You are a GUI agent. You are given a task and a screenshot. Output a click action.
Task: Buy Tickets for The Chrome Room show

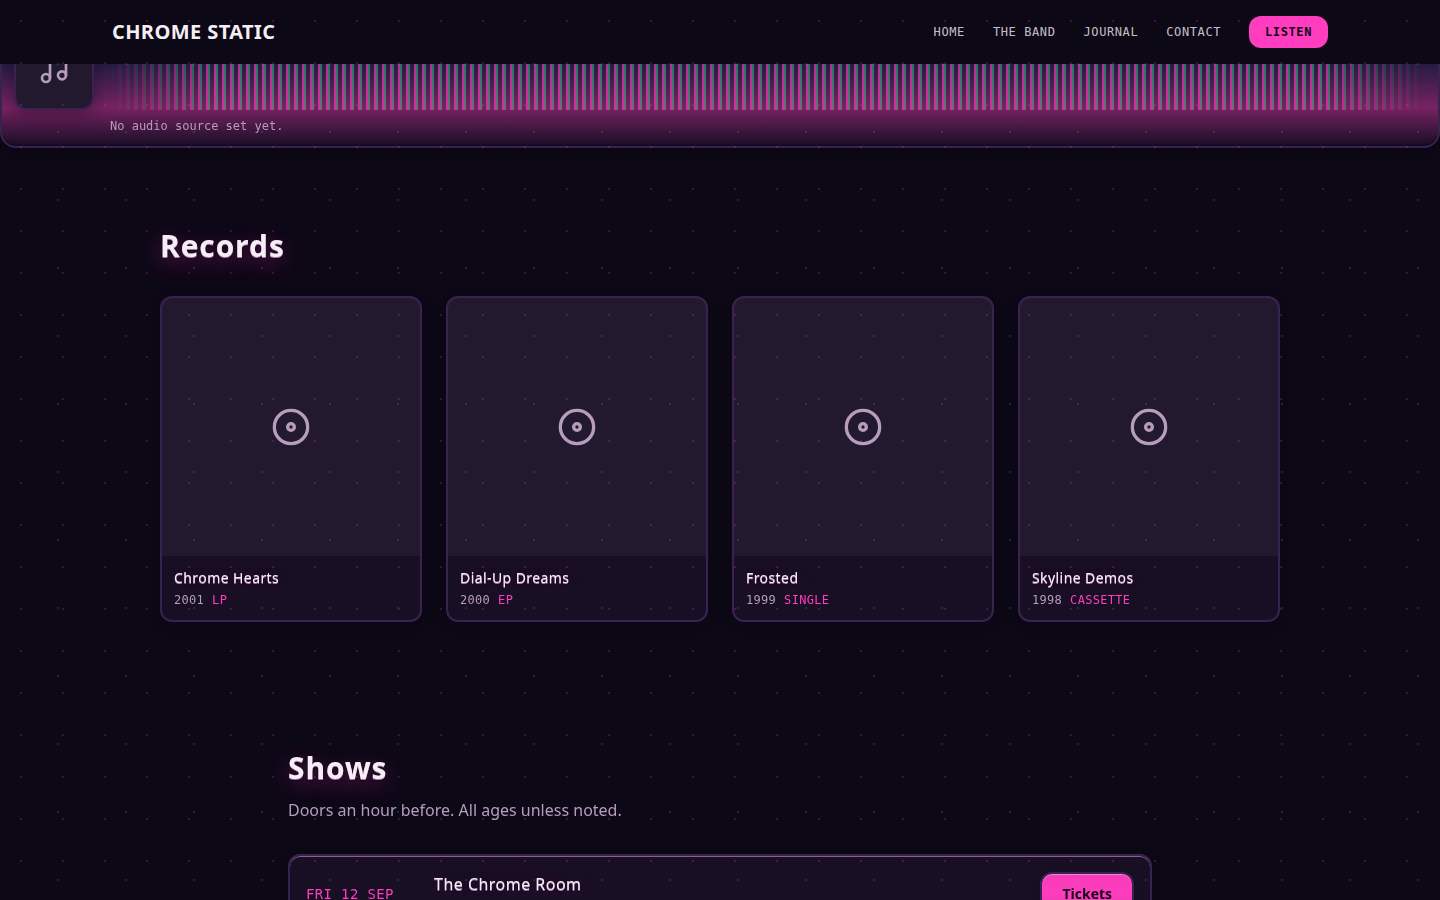1087,888
